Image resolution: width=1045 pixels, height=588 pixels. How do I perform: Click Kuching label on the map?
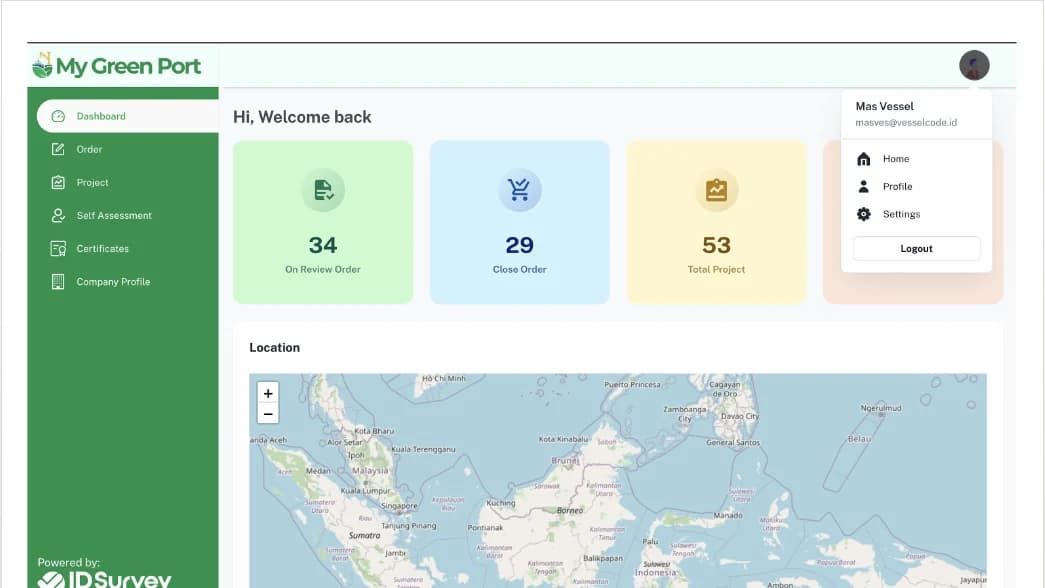click(501, 503)
